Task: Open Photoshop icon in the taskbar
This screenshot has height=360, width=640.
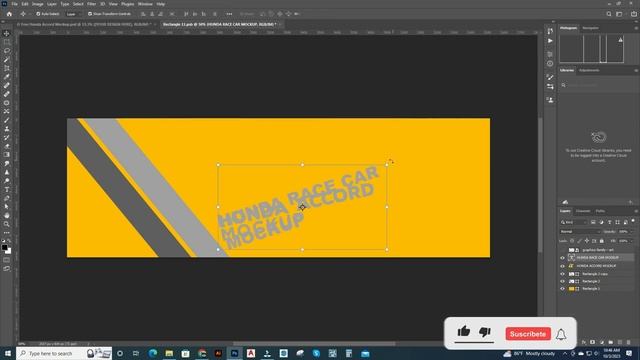Action: 234,353
